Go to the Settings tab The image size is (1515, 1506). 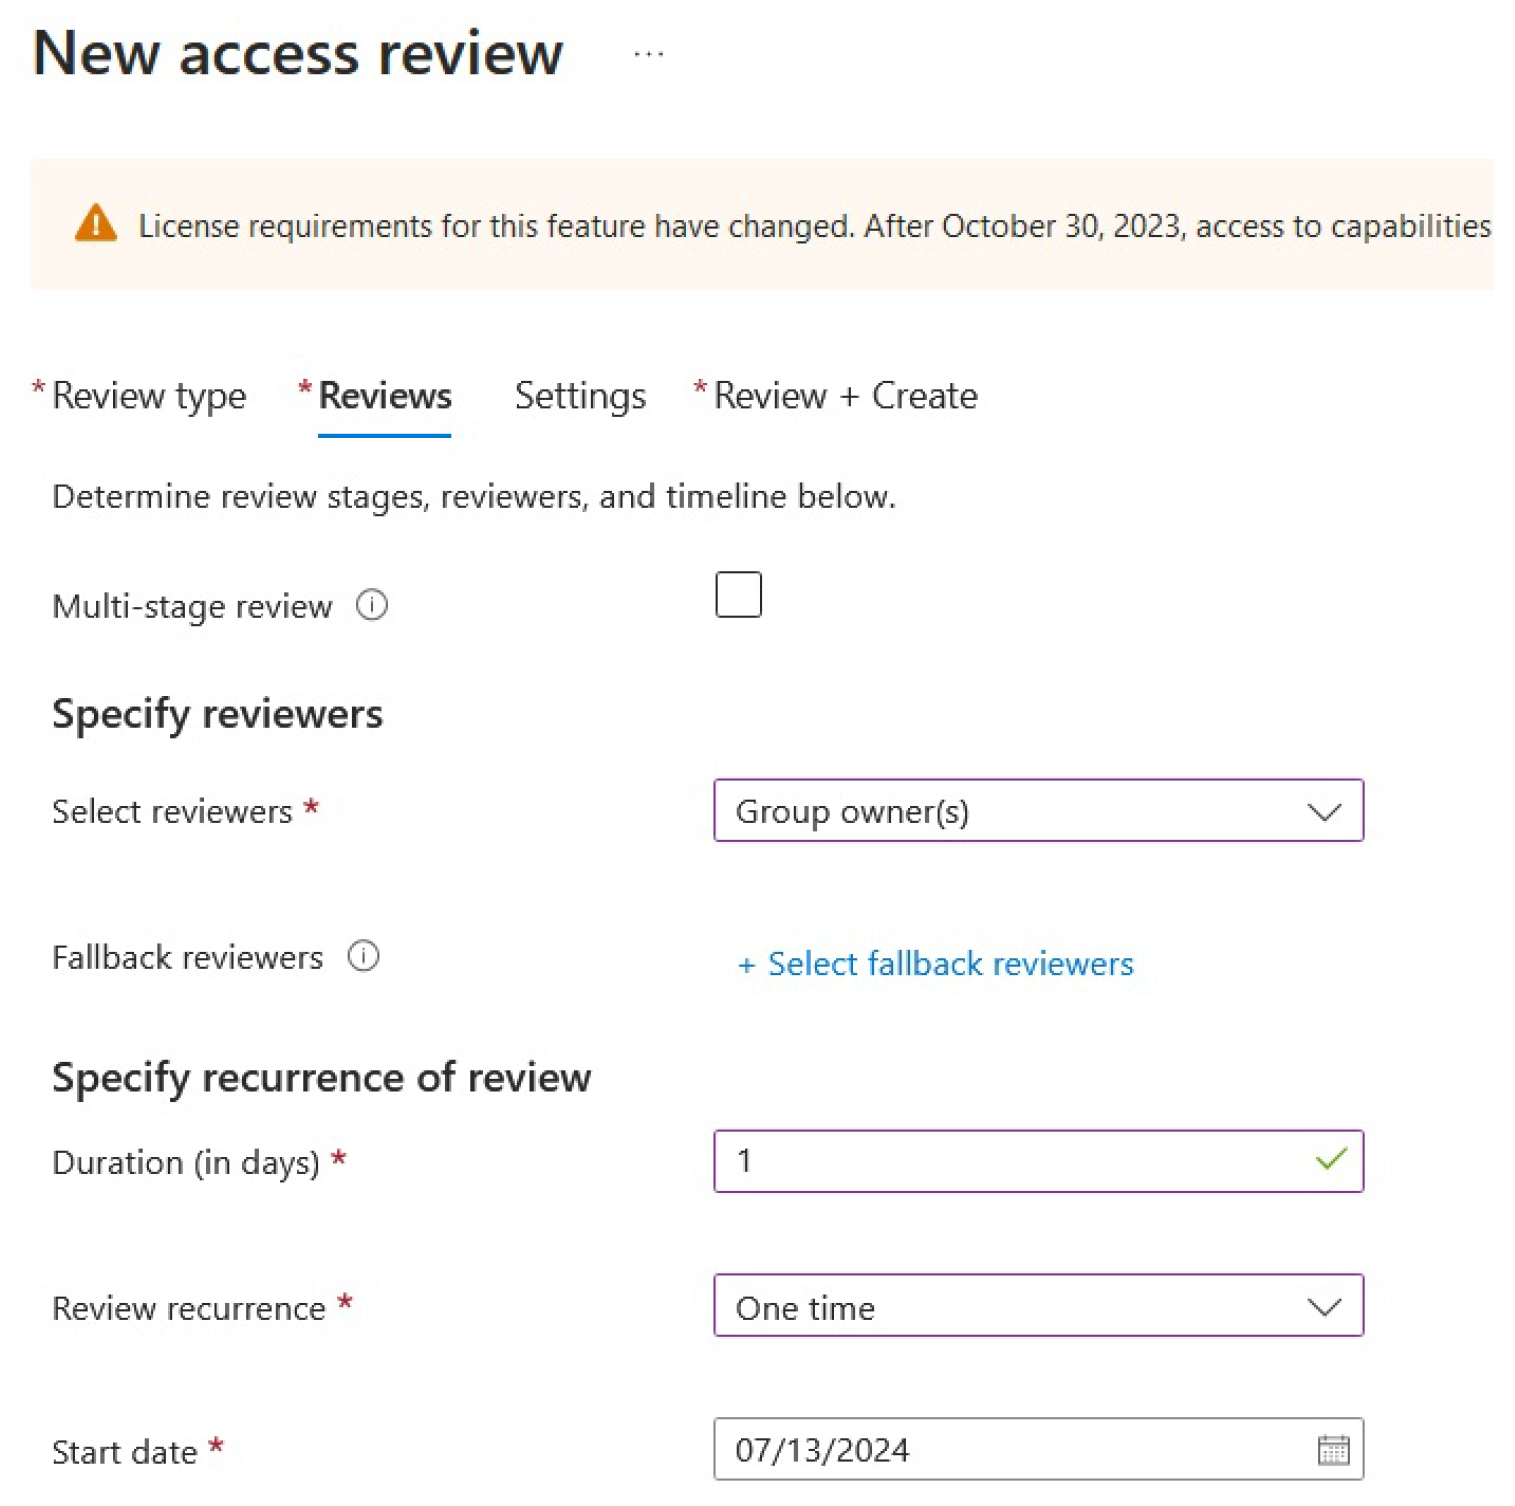[580, 396]
